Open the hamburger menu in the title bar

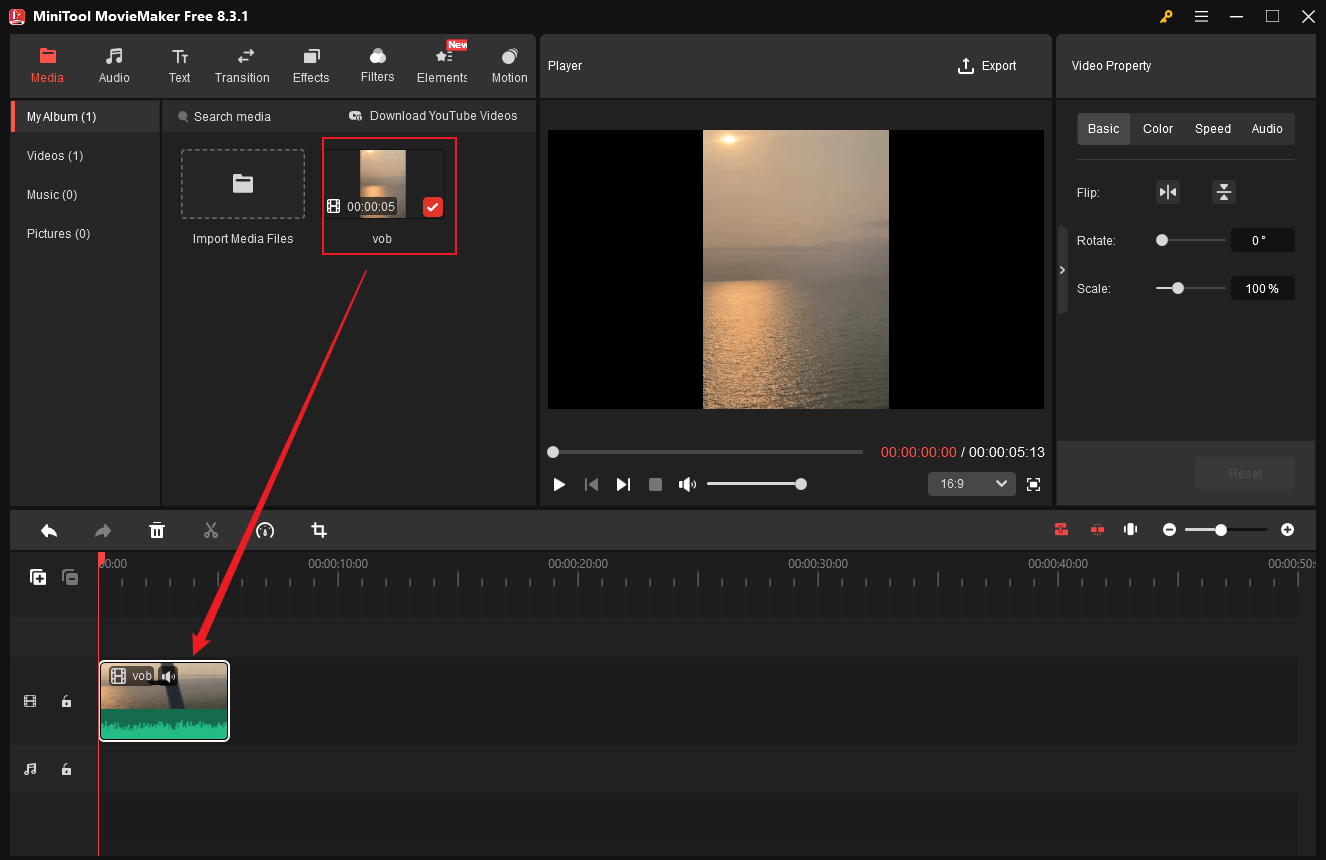[1201, 16]
